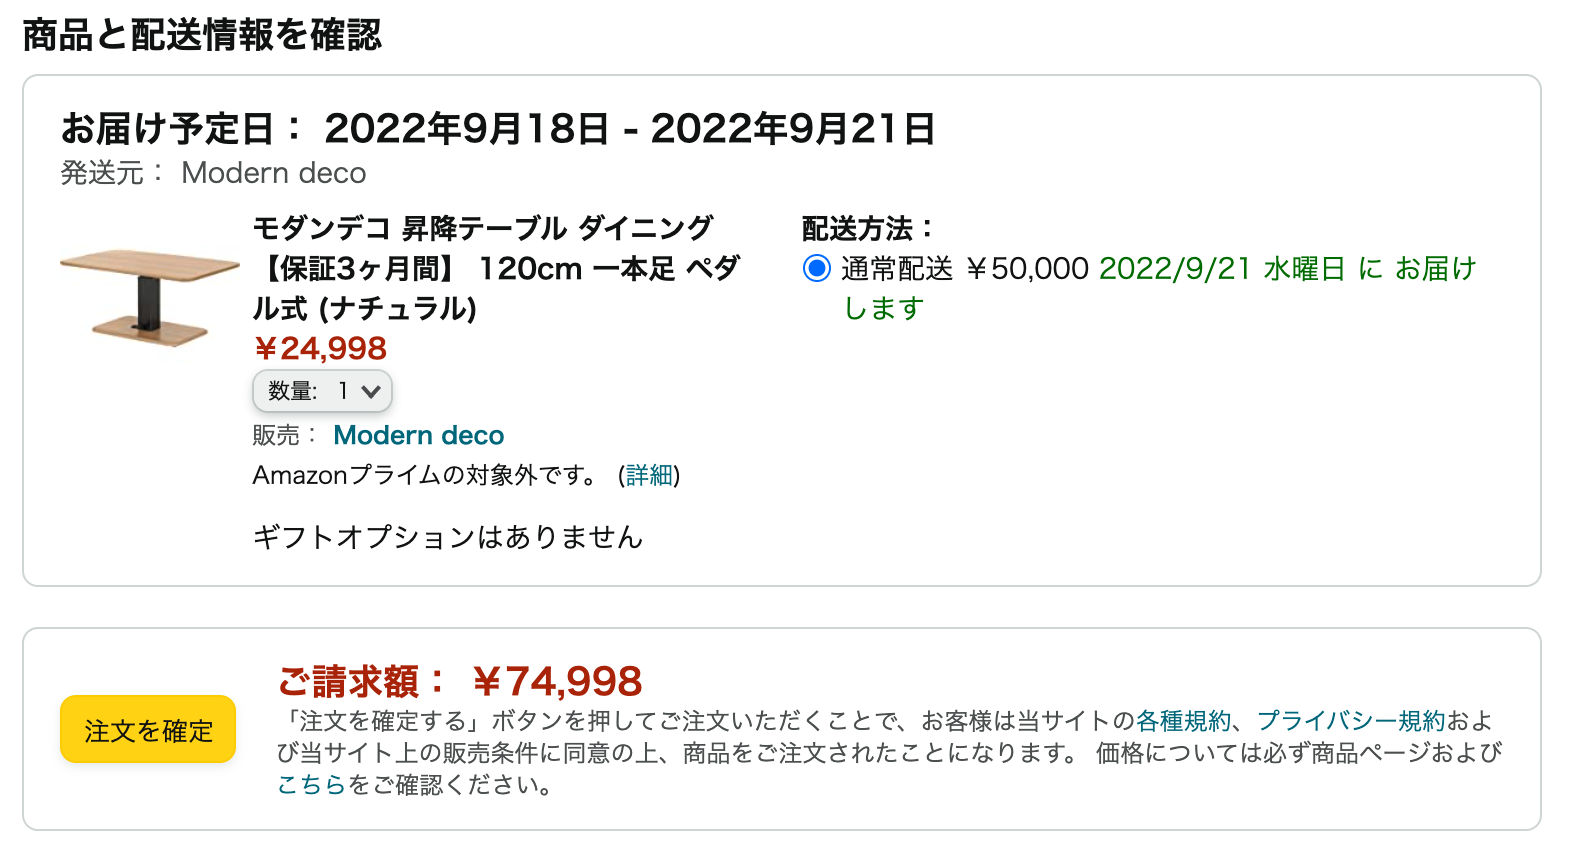Screen dimensions: 1570x854
Task: Click the 発送元 Modern deco shipper text
Action: tap(213, 173)
